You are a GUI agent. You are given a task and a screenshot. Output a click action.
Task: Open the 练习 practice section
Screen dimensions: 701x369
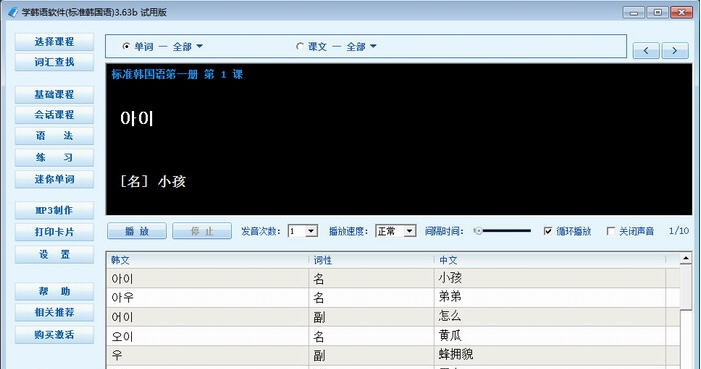tap(54, 158)
